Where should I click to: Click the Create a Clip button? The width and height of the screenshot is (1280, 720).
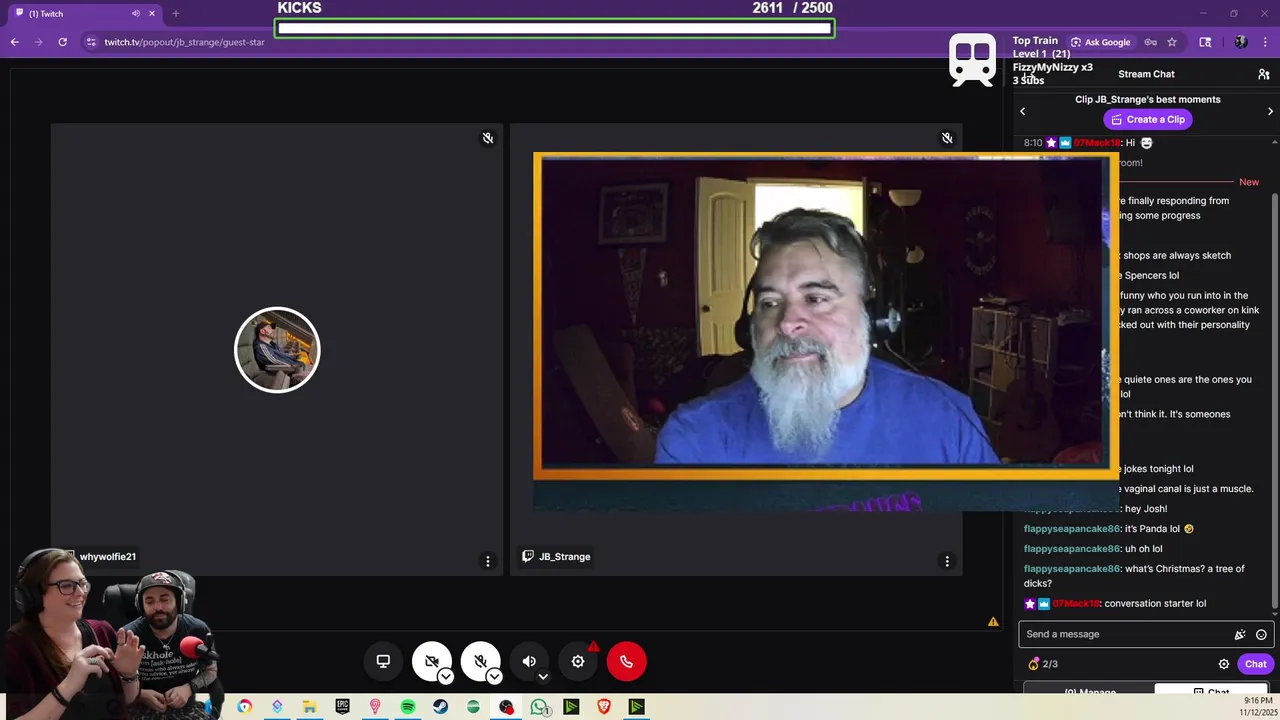(1147, 119)
